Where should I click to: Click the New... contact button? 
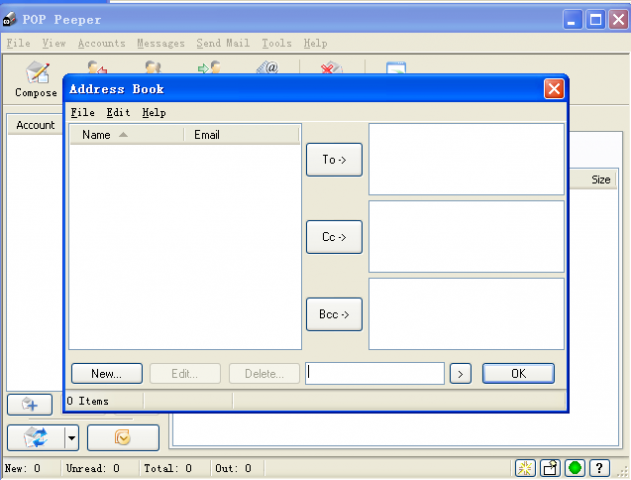tap(106, 373)
